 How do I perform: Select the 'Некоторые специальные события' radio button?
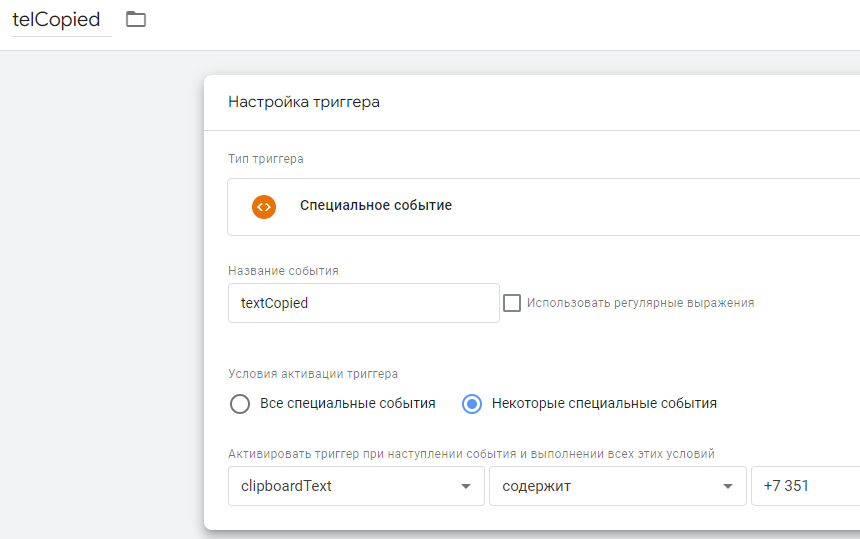pyautogui.click(x=472, y=404)
